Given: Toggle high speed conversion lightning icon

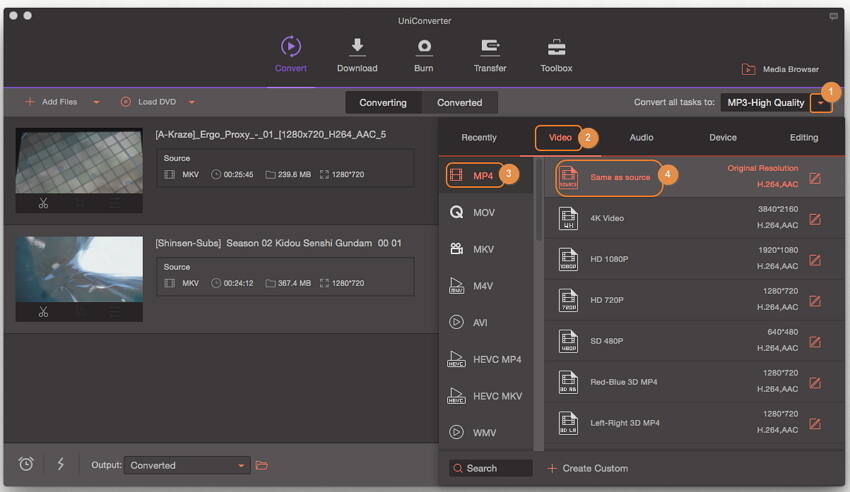Looking at the screenshot, I should [61, 464].
